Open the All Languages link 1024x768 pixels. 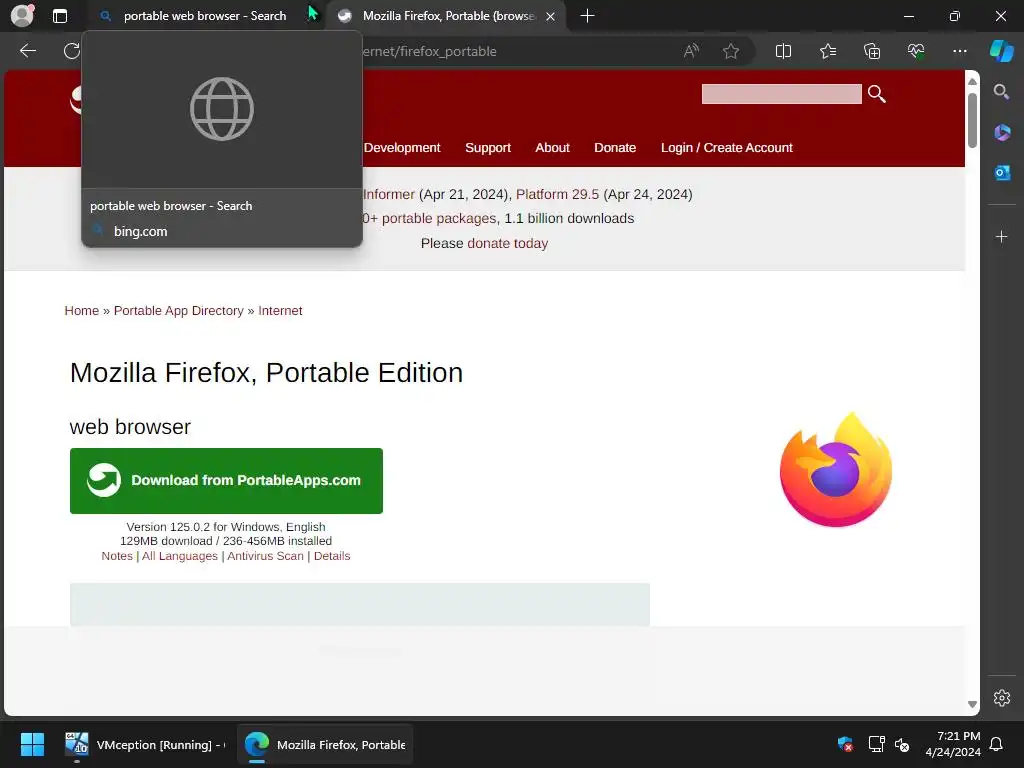pos(180,556)
